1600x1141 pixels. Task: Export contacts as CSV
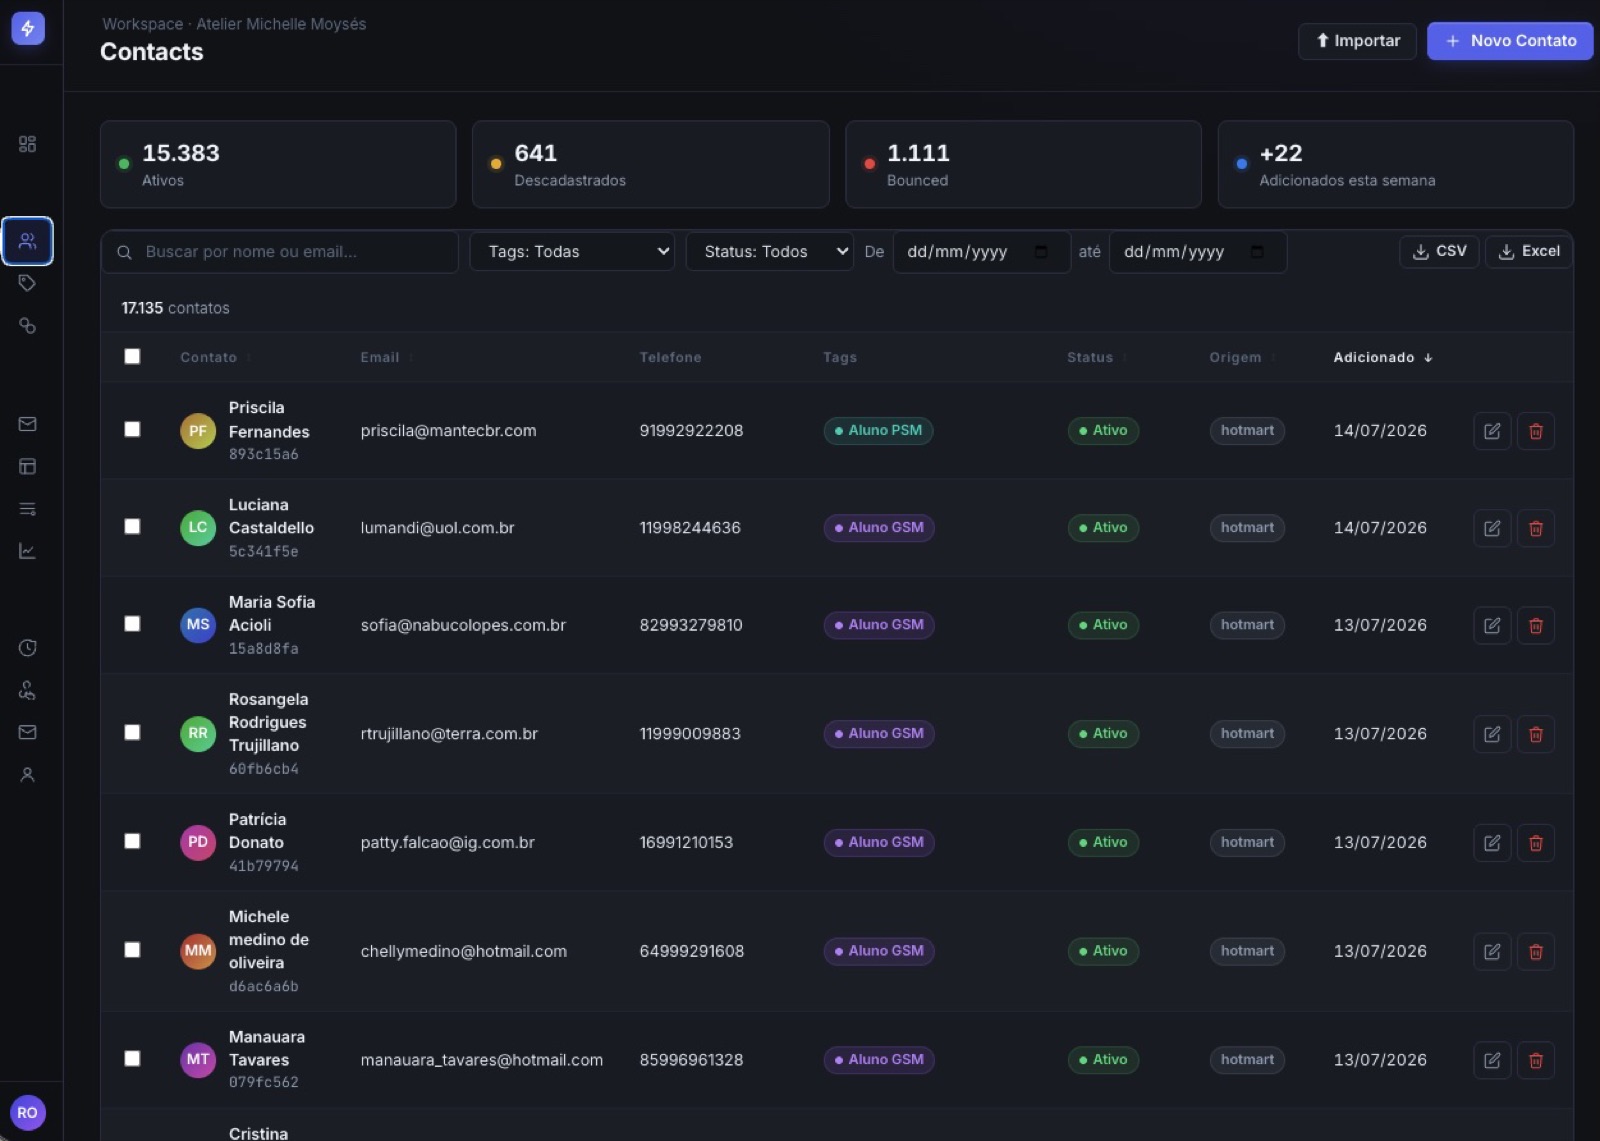(x=1439, y=251)
